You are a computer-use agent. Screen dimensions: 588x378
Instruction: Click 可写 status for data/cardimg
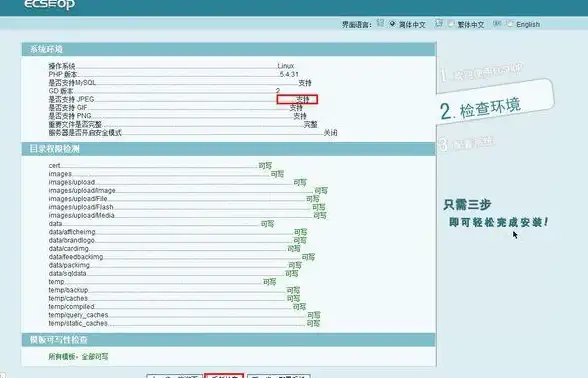click(x=294, y=249)
